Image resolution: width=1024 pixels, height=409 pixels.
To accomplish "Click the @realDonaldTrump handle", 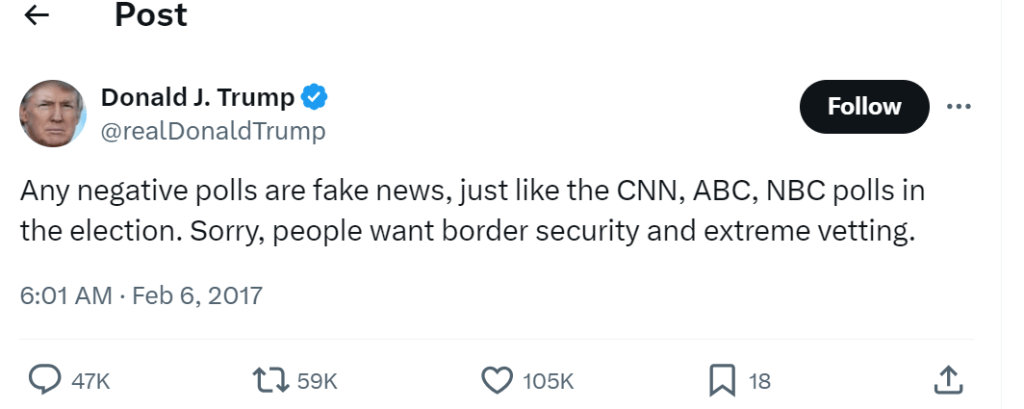I will point(213,131).
